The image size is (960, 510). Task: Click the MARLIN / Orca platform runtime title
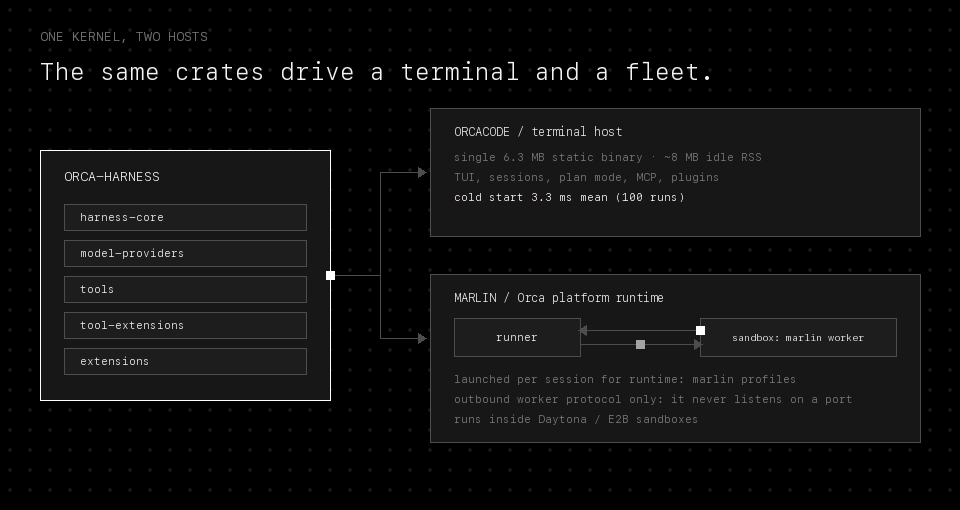click(559, 298)
